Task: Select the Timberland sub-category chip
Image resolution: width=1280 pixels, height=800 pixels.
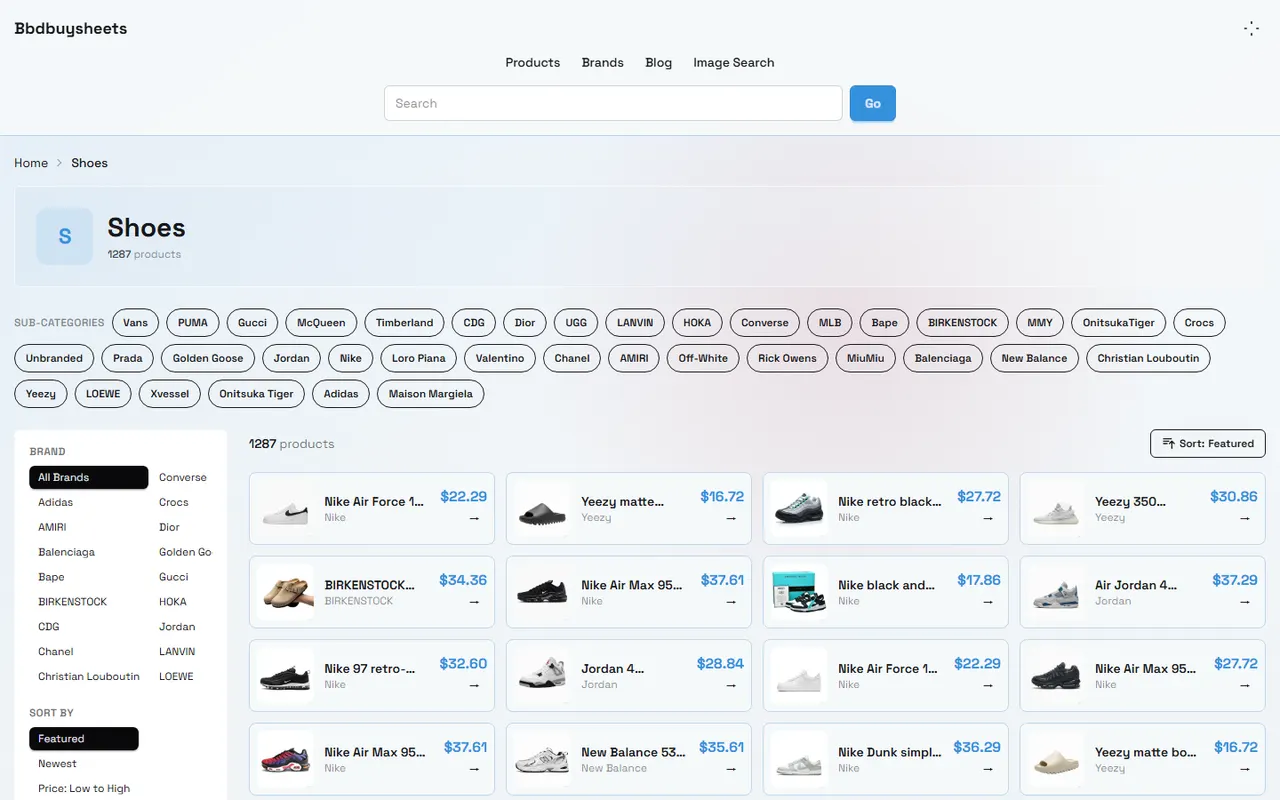Action: (405, 323)
